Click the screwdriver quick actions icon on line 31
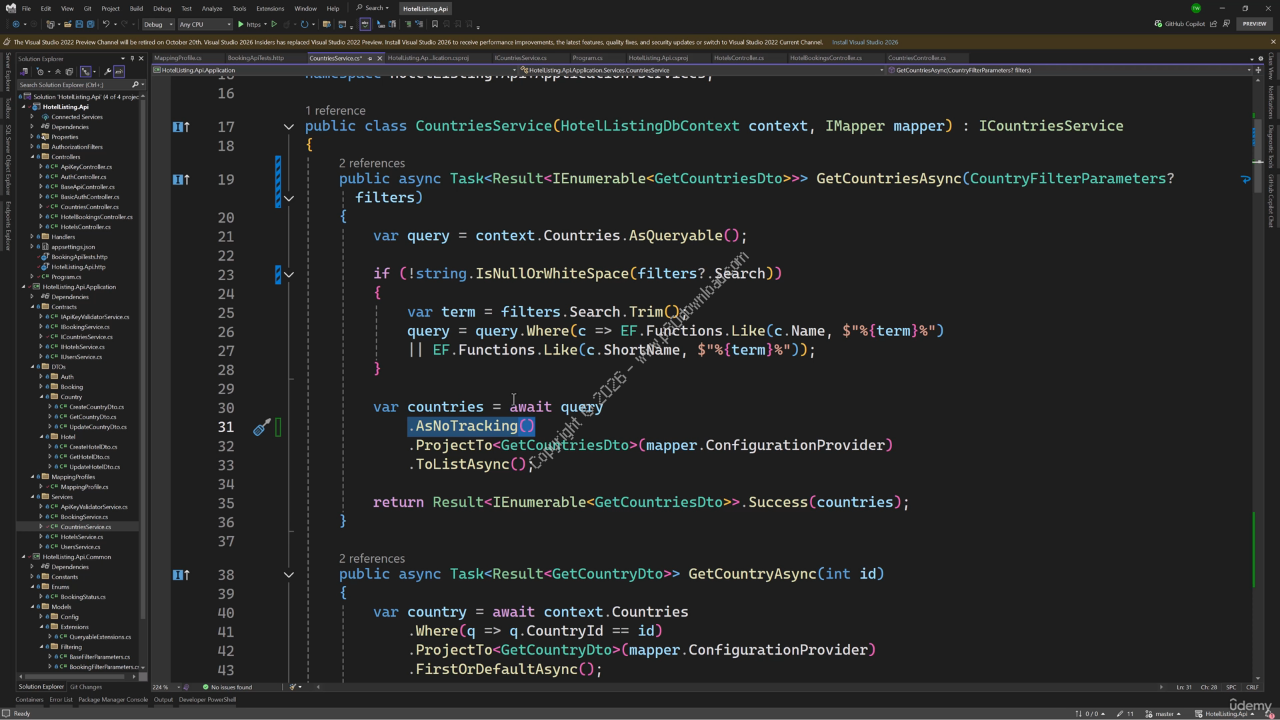1280x720 pixels. point(261,427)
